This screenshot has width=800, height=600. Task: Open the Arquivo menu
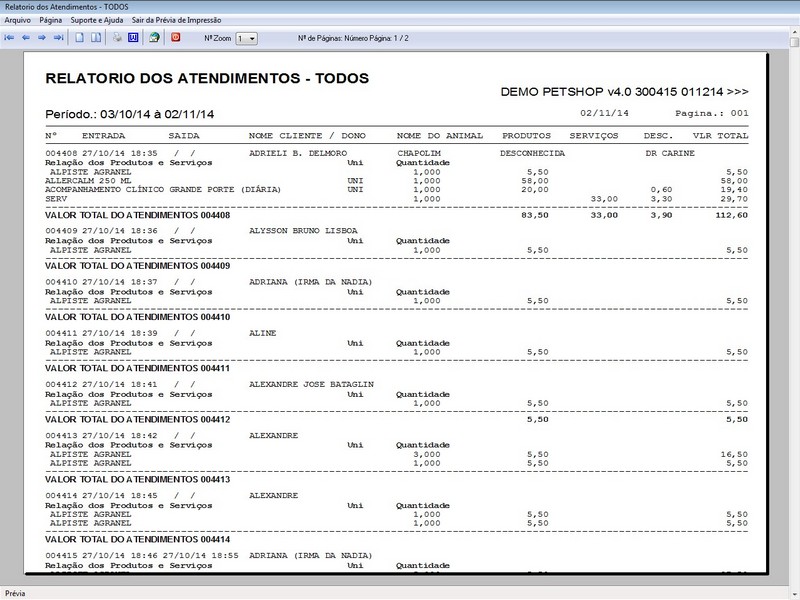[18, 17]
